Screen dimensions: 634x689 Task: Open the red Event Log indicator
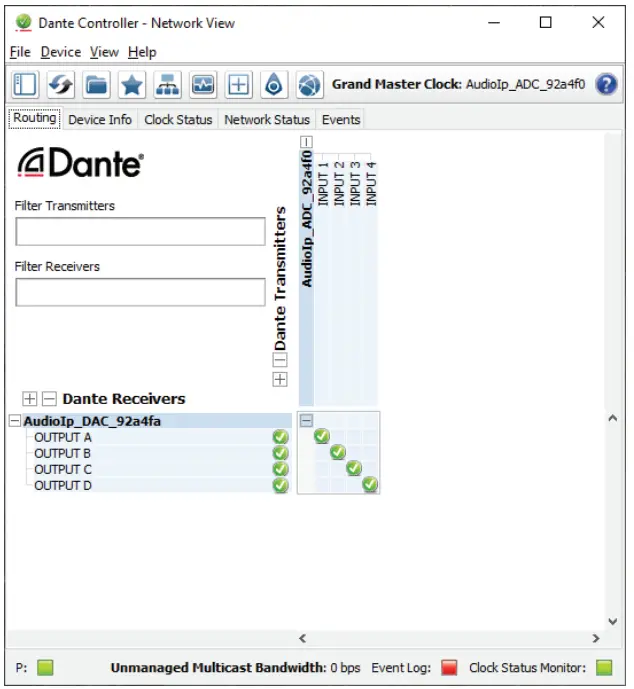point(449,667)
